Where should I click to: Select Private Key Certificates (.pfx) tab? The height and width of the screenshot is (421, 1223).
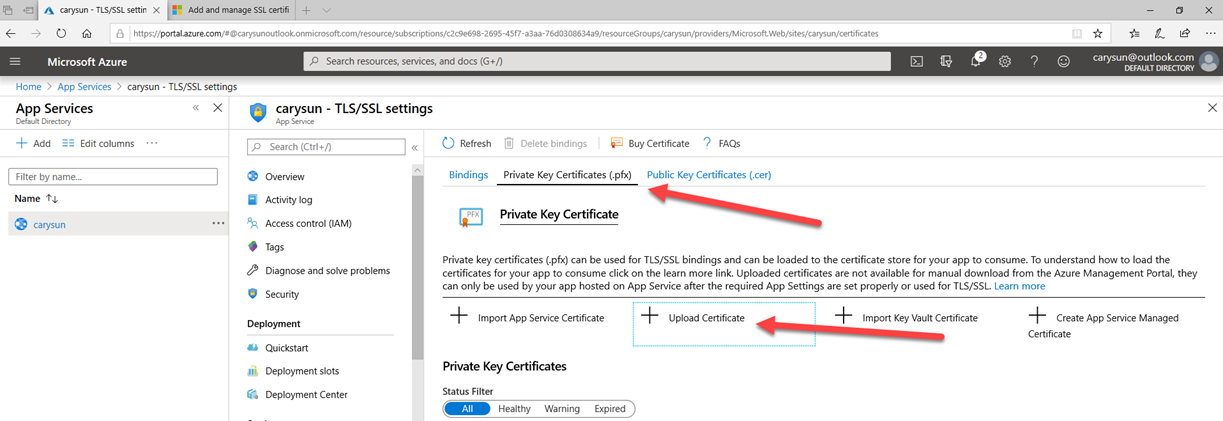(567, 174)
